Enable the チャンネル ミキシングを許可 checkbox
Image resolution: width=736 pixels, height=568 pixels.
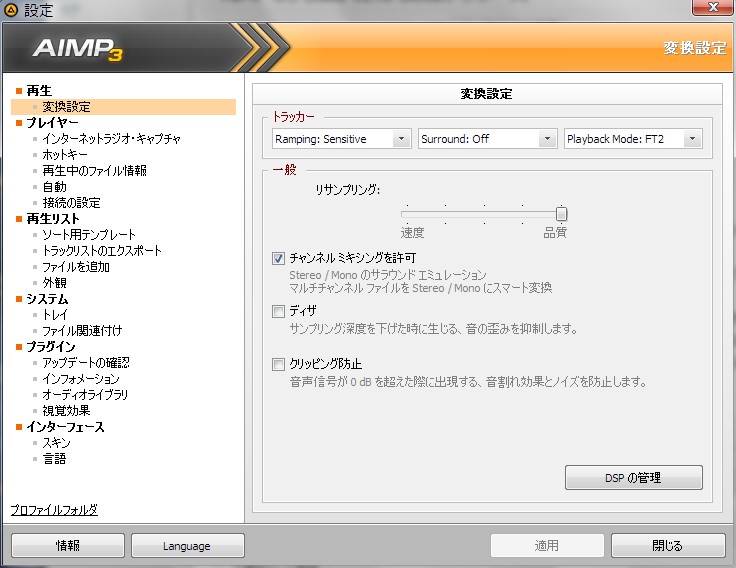click(278, 258)
